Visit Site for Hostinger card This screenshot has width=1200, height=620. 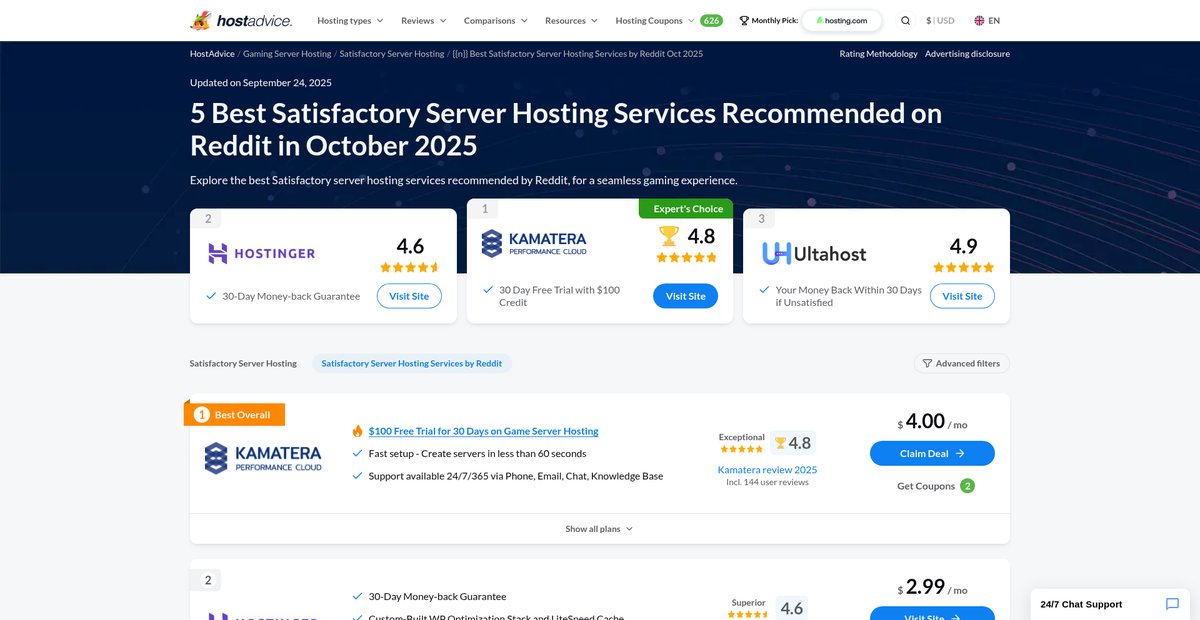coord(409,296)
